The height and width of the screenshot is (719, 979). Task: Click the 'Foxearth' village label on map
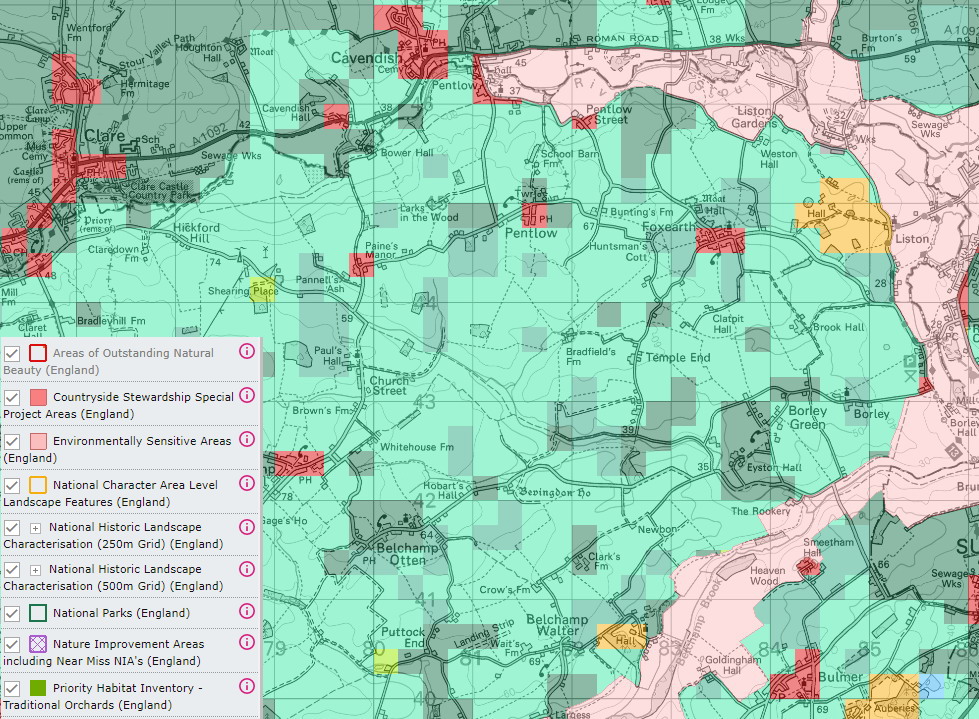pos(669,227)
